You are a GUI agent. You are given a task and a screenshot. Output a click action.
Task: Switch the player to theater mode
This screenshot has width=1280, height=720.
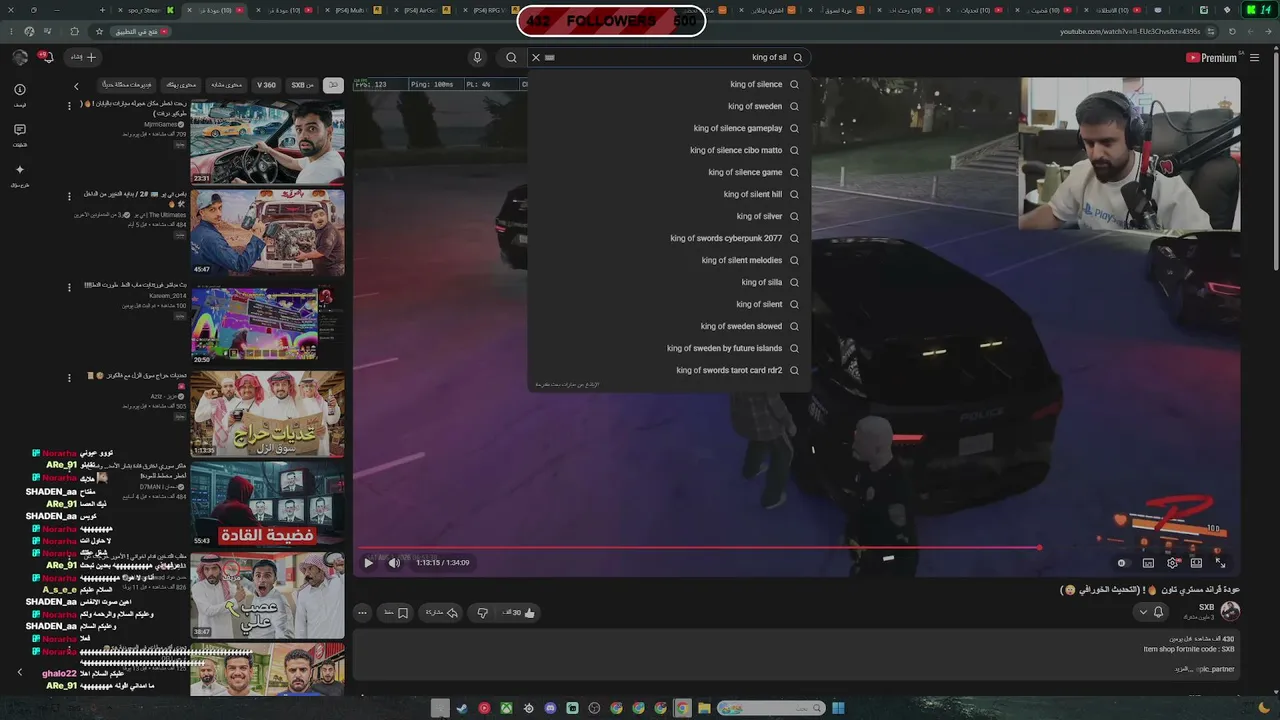pos(1196,563)
